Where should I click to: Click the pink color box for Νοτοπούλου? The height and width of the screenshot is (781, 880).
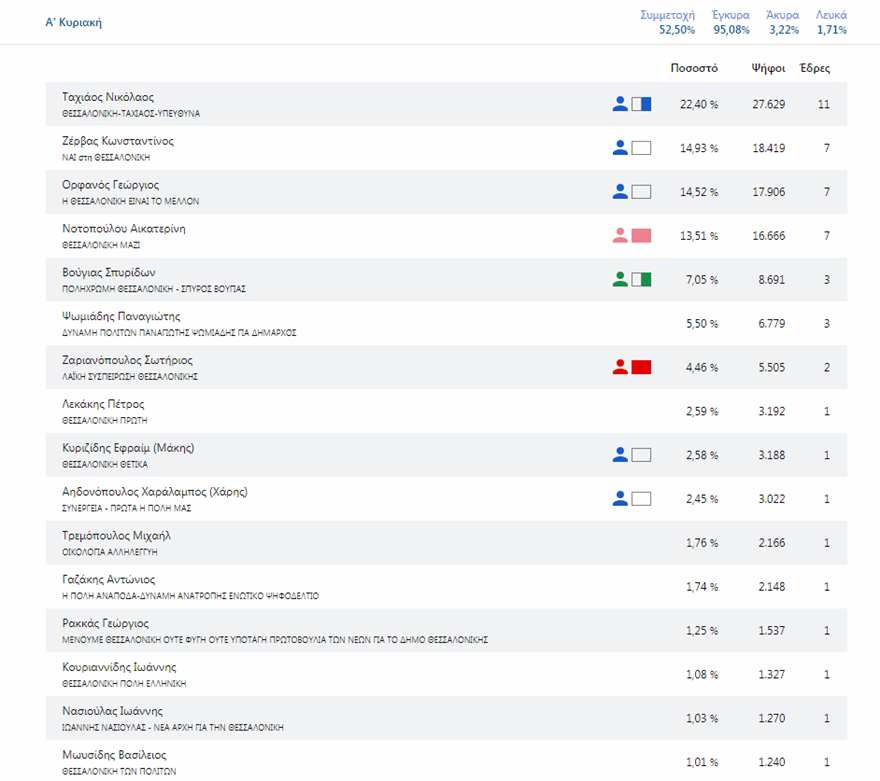pyautogui.click(x=641, y=235)
